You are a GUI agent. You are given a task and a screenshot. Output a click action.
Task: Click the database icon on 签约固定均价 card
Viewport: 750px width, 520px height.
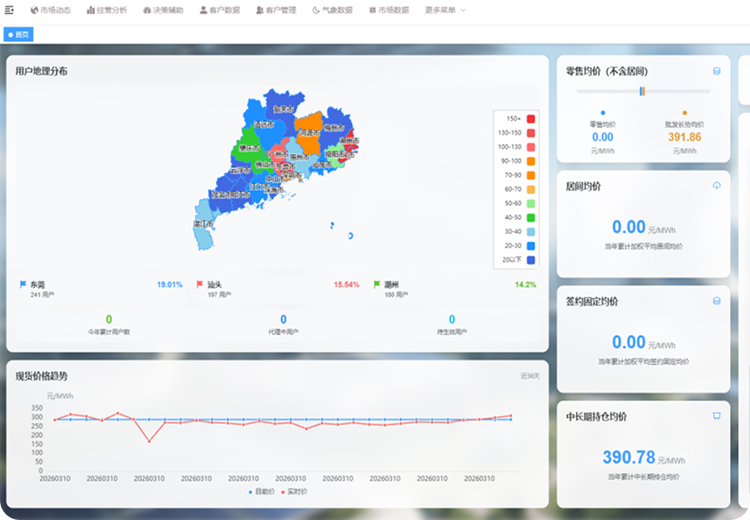coord(717,301)
